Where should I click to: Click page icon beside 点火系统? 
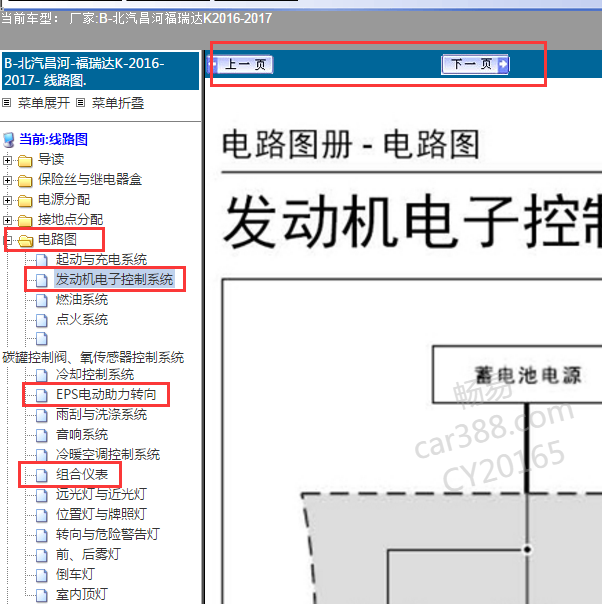click(42, 320)
